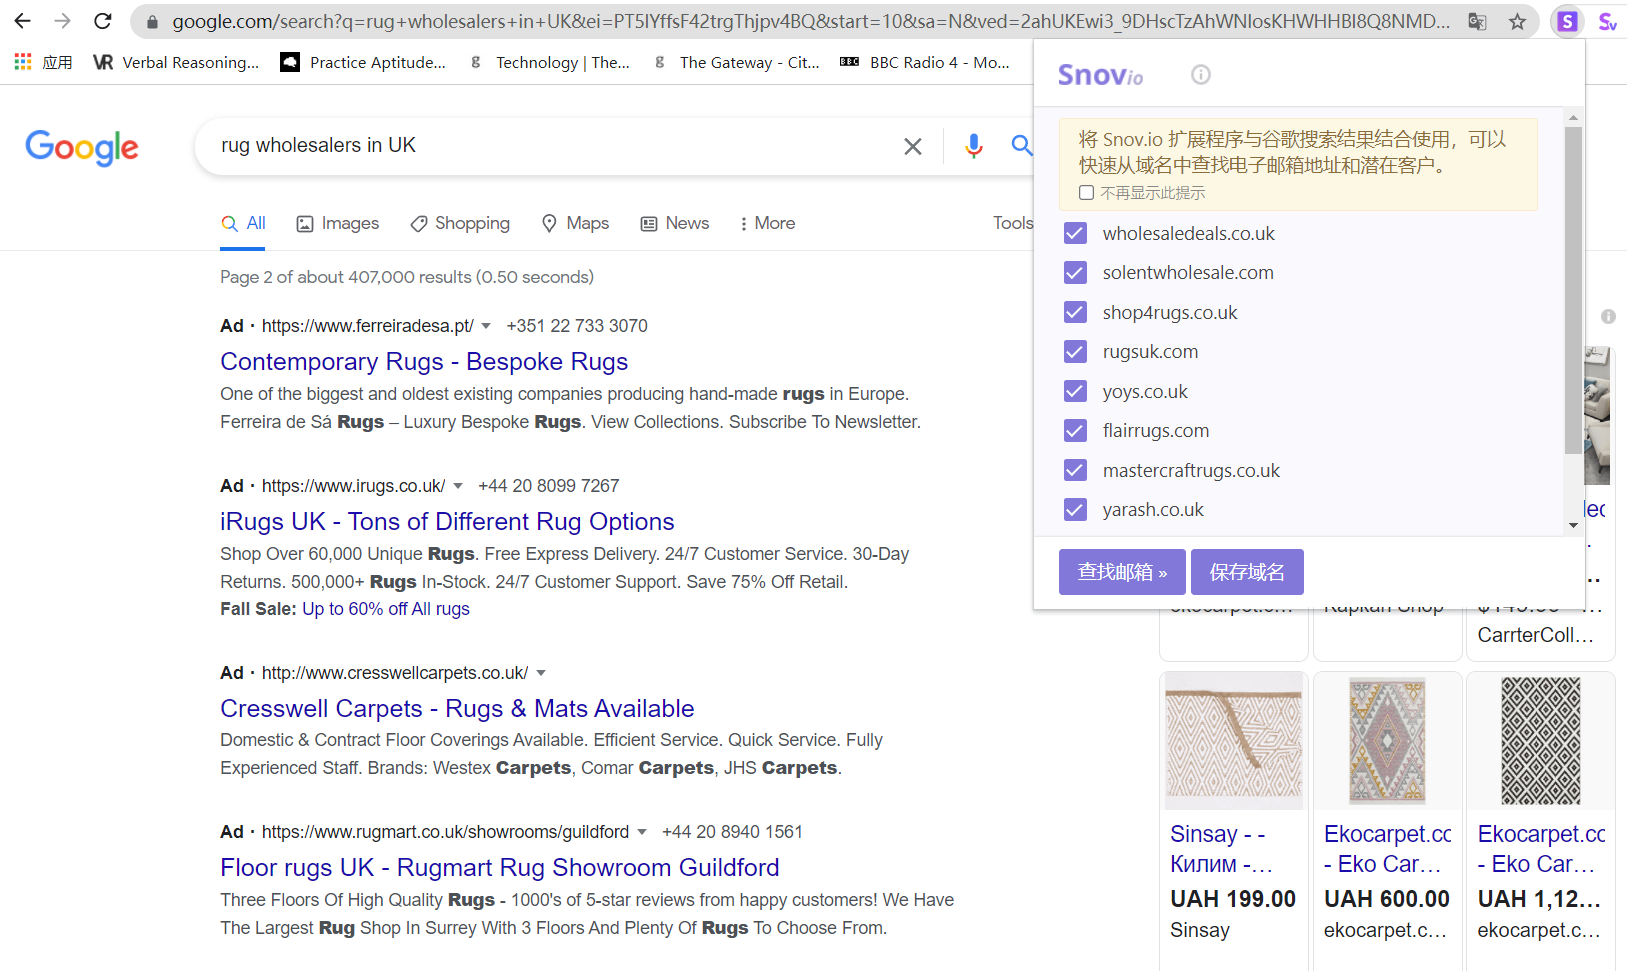
Task: Submit search with magnifier icon
Action: 1021,146
